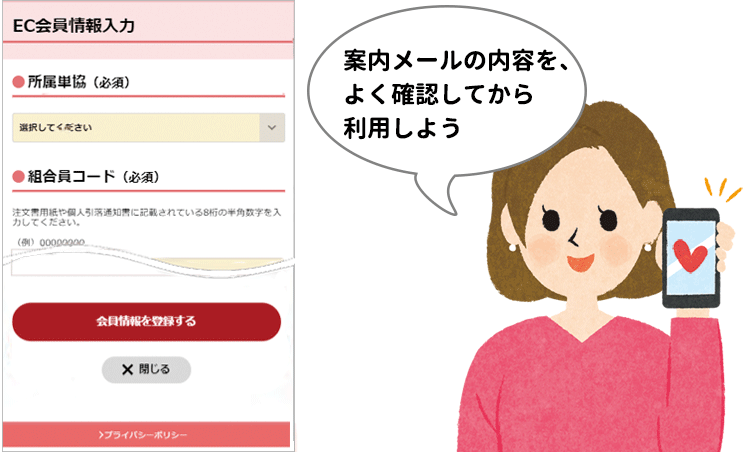Viewport: 750px width, 452px height.
Task: Click the red bullet next to 所属単協
Action: click(x=19, y=82)
